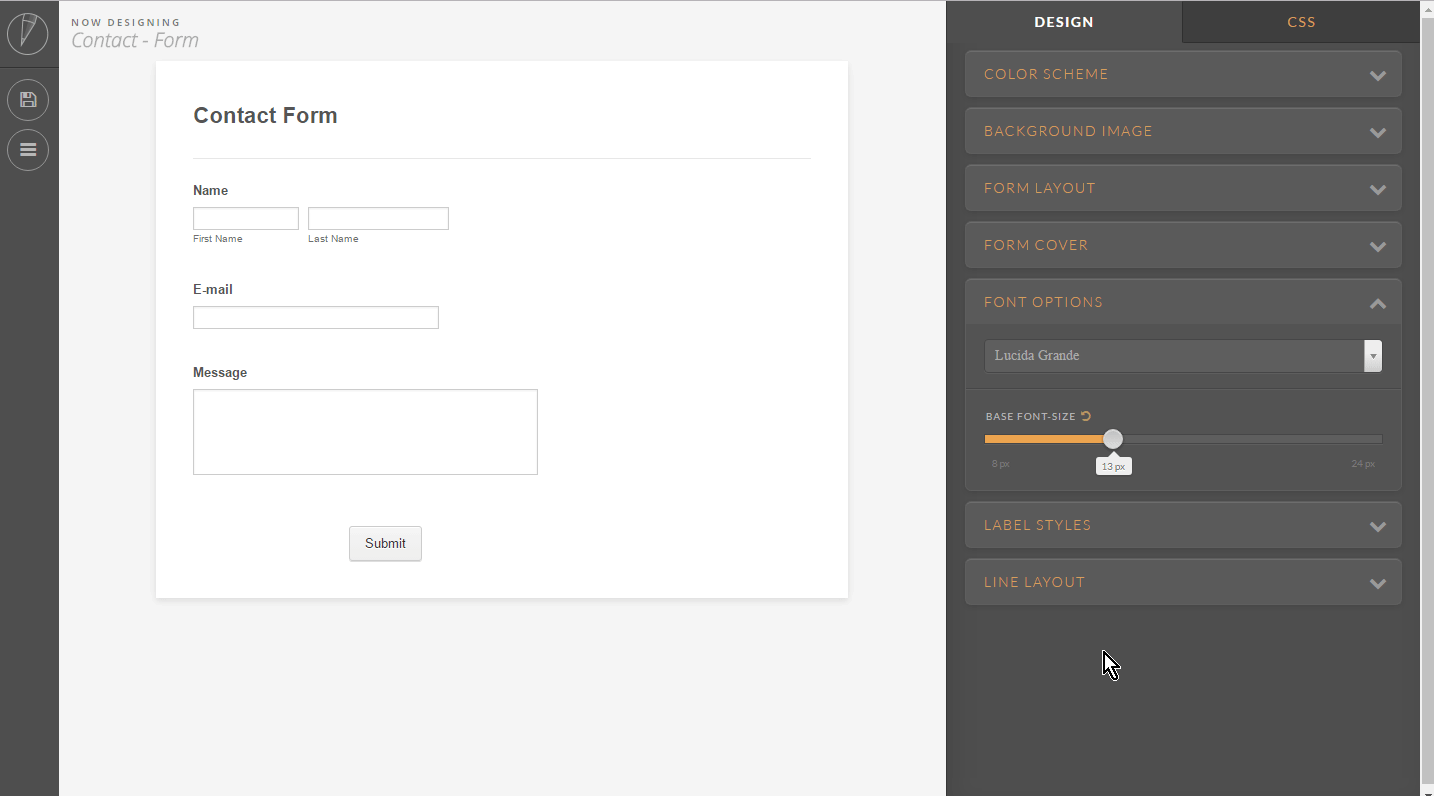Switch to the CSS tab

1301,22
